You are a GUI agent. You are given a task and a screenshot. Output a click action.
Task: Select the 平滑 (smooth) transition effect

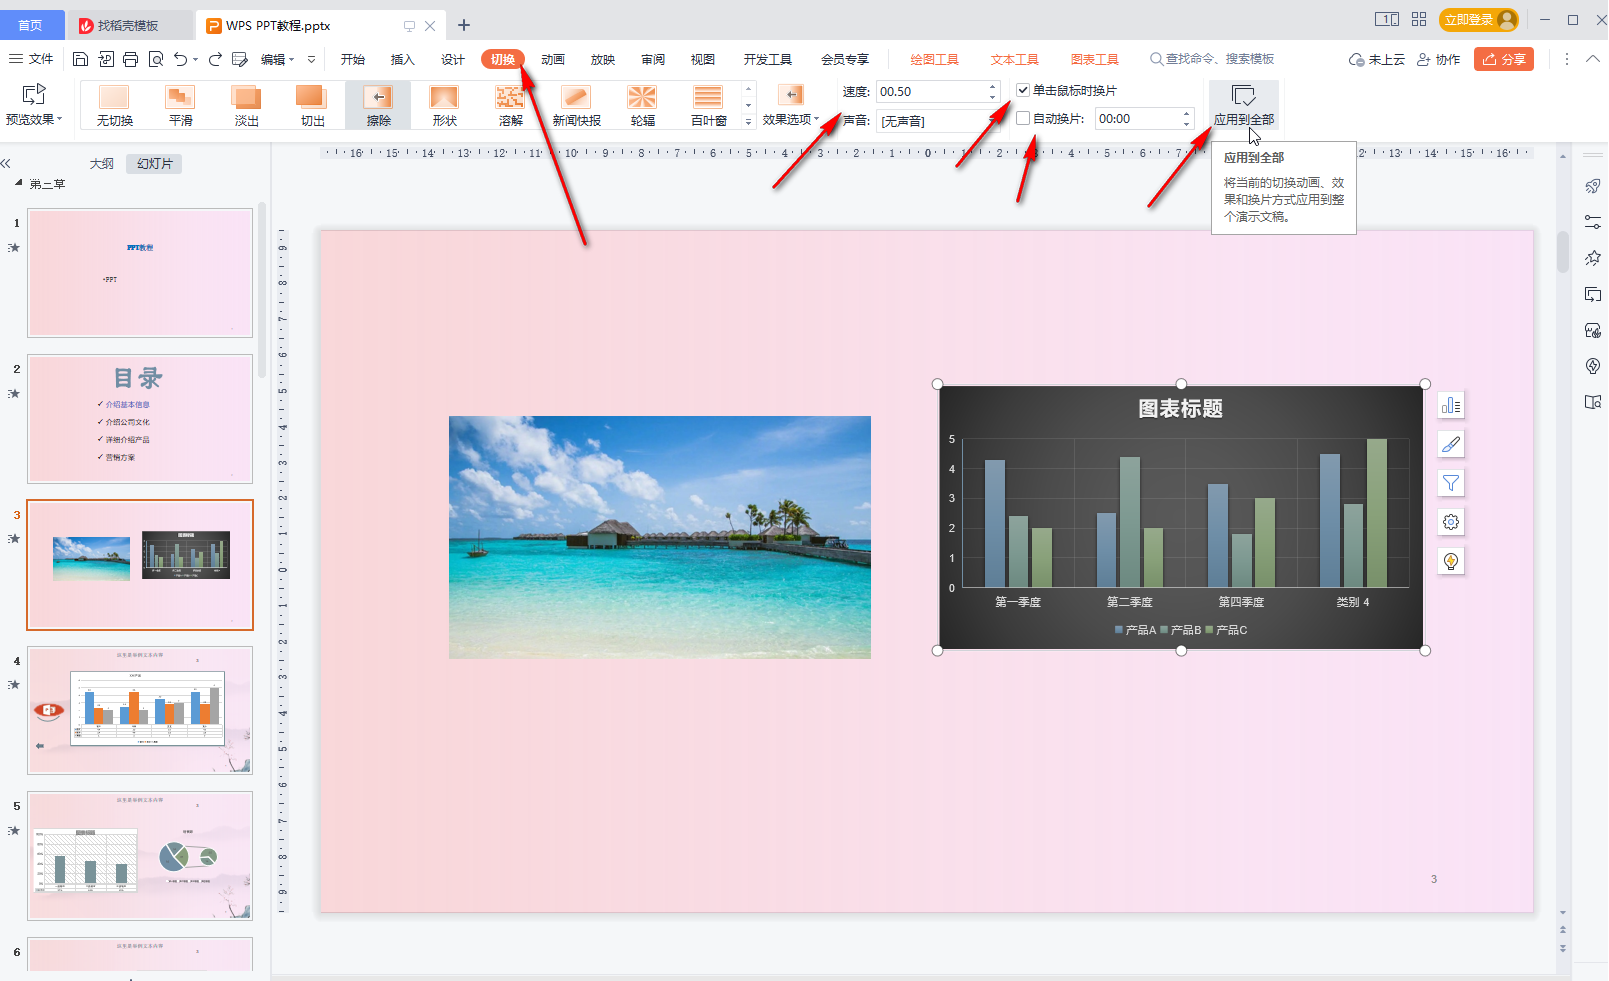tap(180, 105)
